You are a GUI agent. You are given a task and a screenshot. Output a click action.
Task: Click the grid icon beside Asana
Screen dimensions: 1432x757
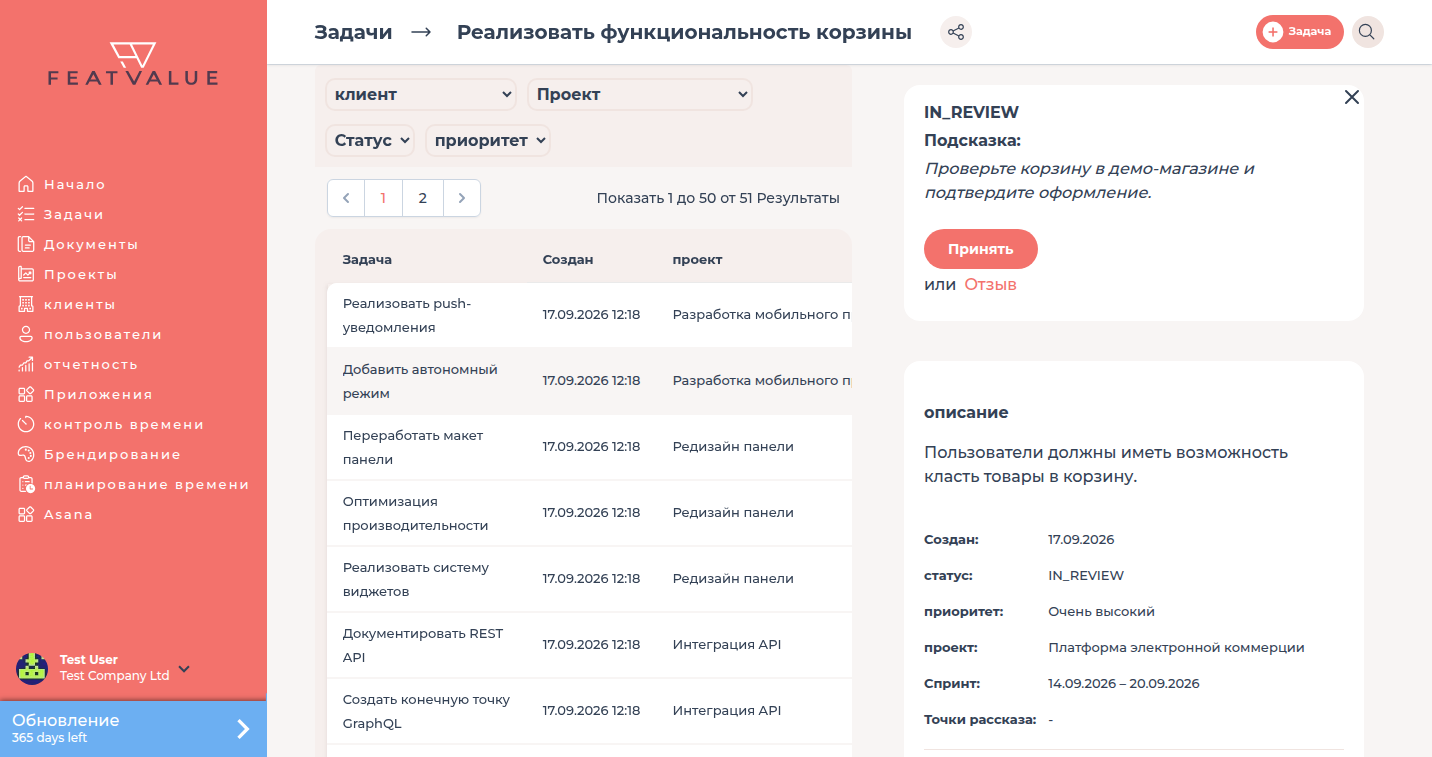coord(26,514)
